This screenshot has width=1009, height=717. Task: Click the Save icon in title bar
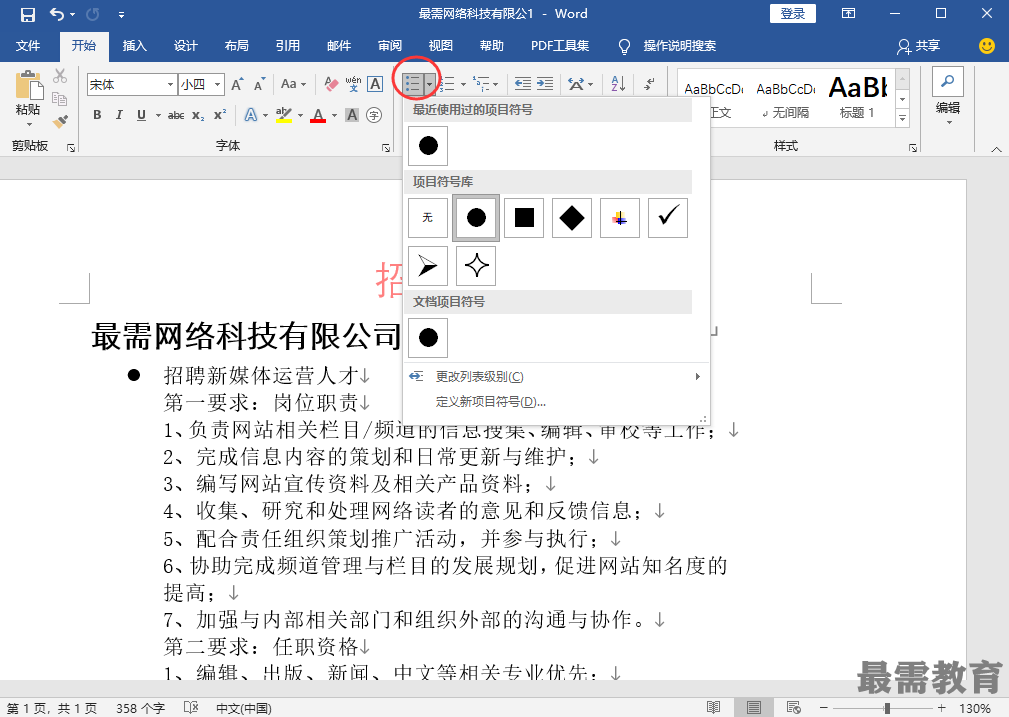click(28, 14)
